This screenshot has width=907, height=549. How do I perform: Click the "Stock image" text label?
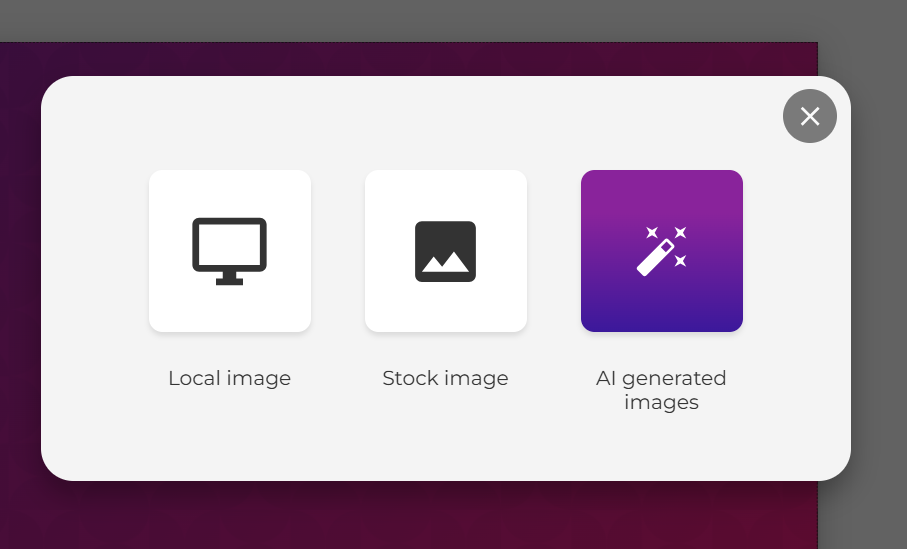pos(445,379)
